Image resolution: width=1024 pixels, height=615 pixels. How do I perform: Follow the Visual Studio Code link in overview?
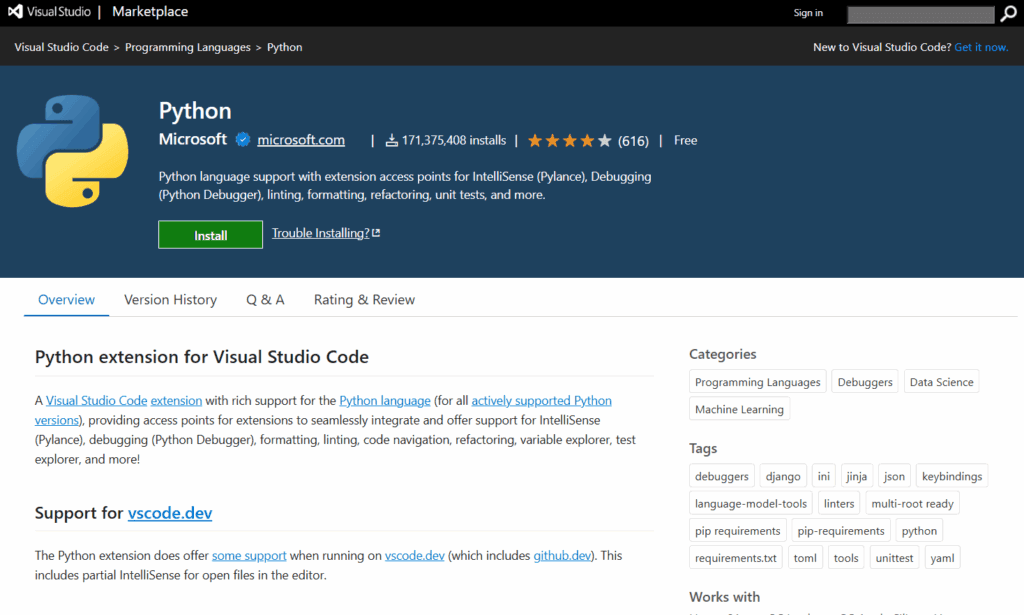point(97,400)
